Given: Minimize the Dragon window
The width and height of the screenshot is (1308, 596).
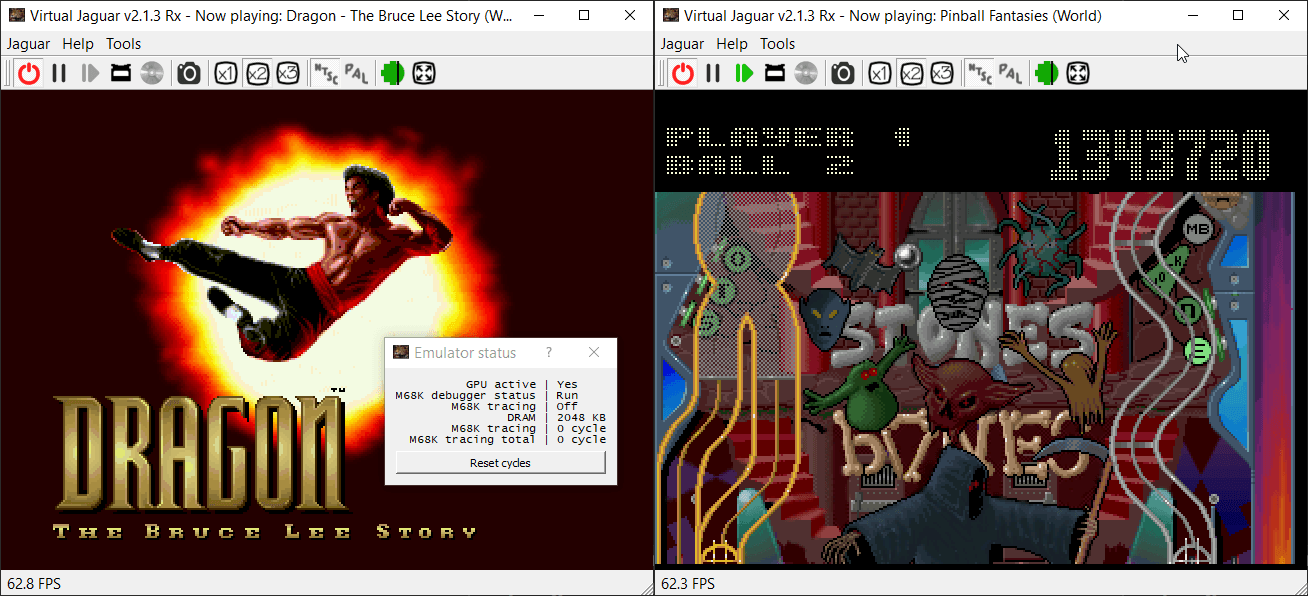Looking at the screenshot, I should [x=538, y=16].
